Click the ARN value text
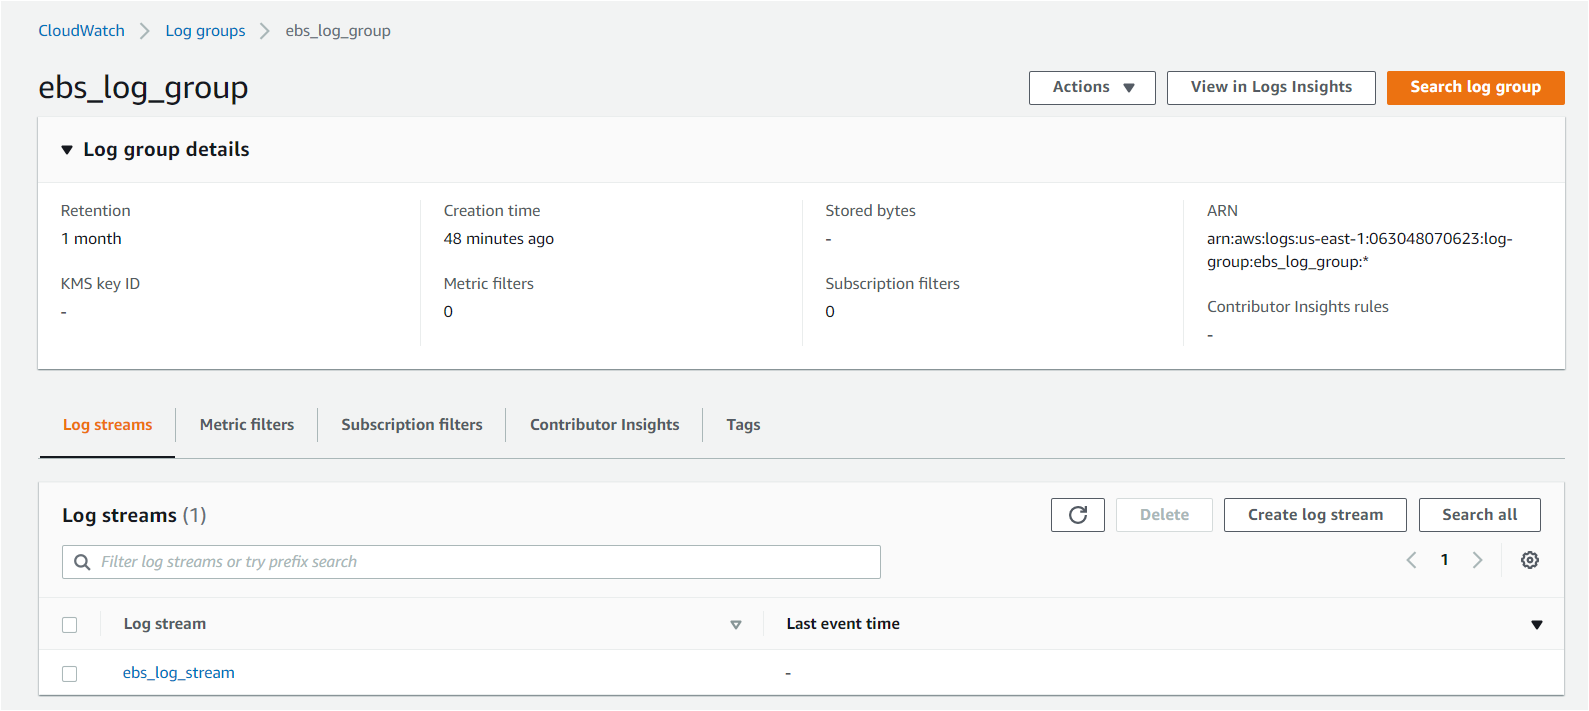 click(x=1360, y=251)
